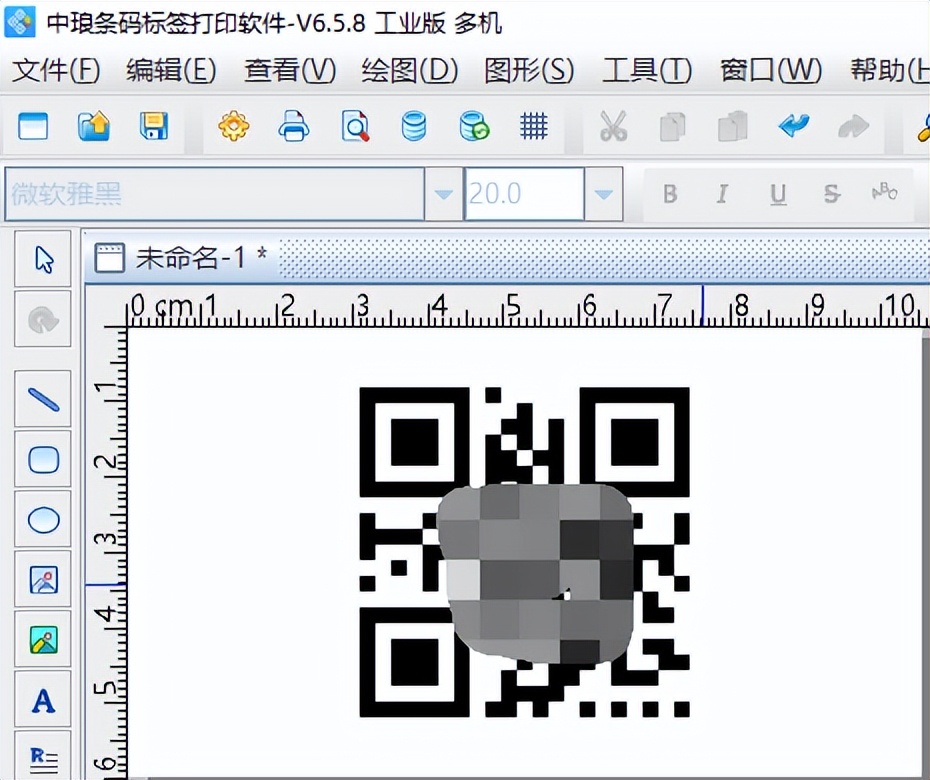Open database settings cylinder icon
The width and height of the screenshot is (930, 780).
[x=413, y=126]
